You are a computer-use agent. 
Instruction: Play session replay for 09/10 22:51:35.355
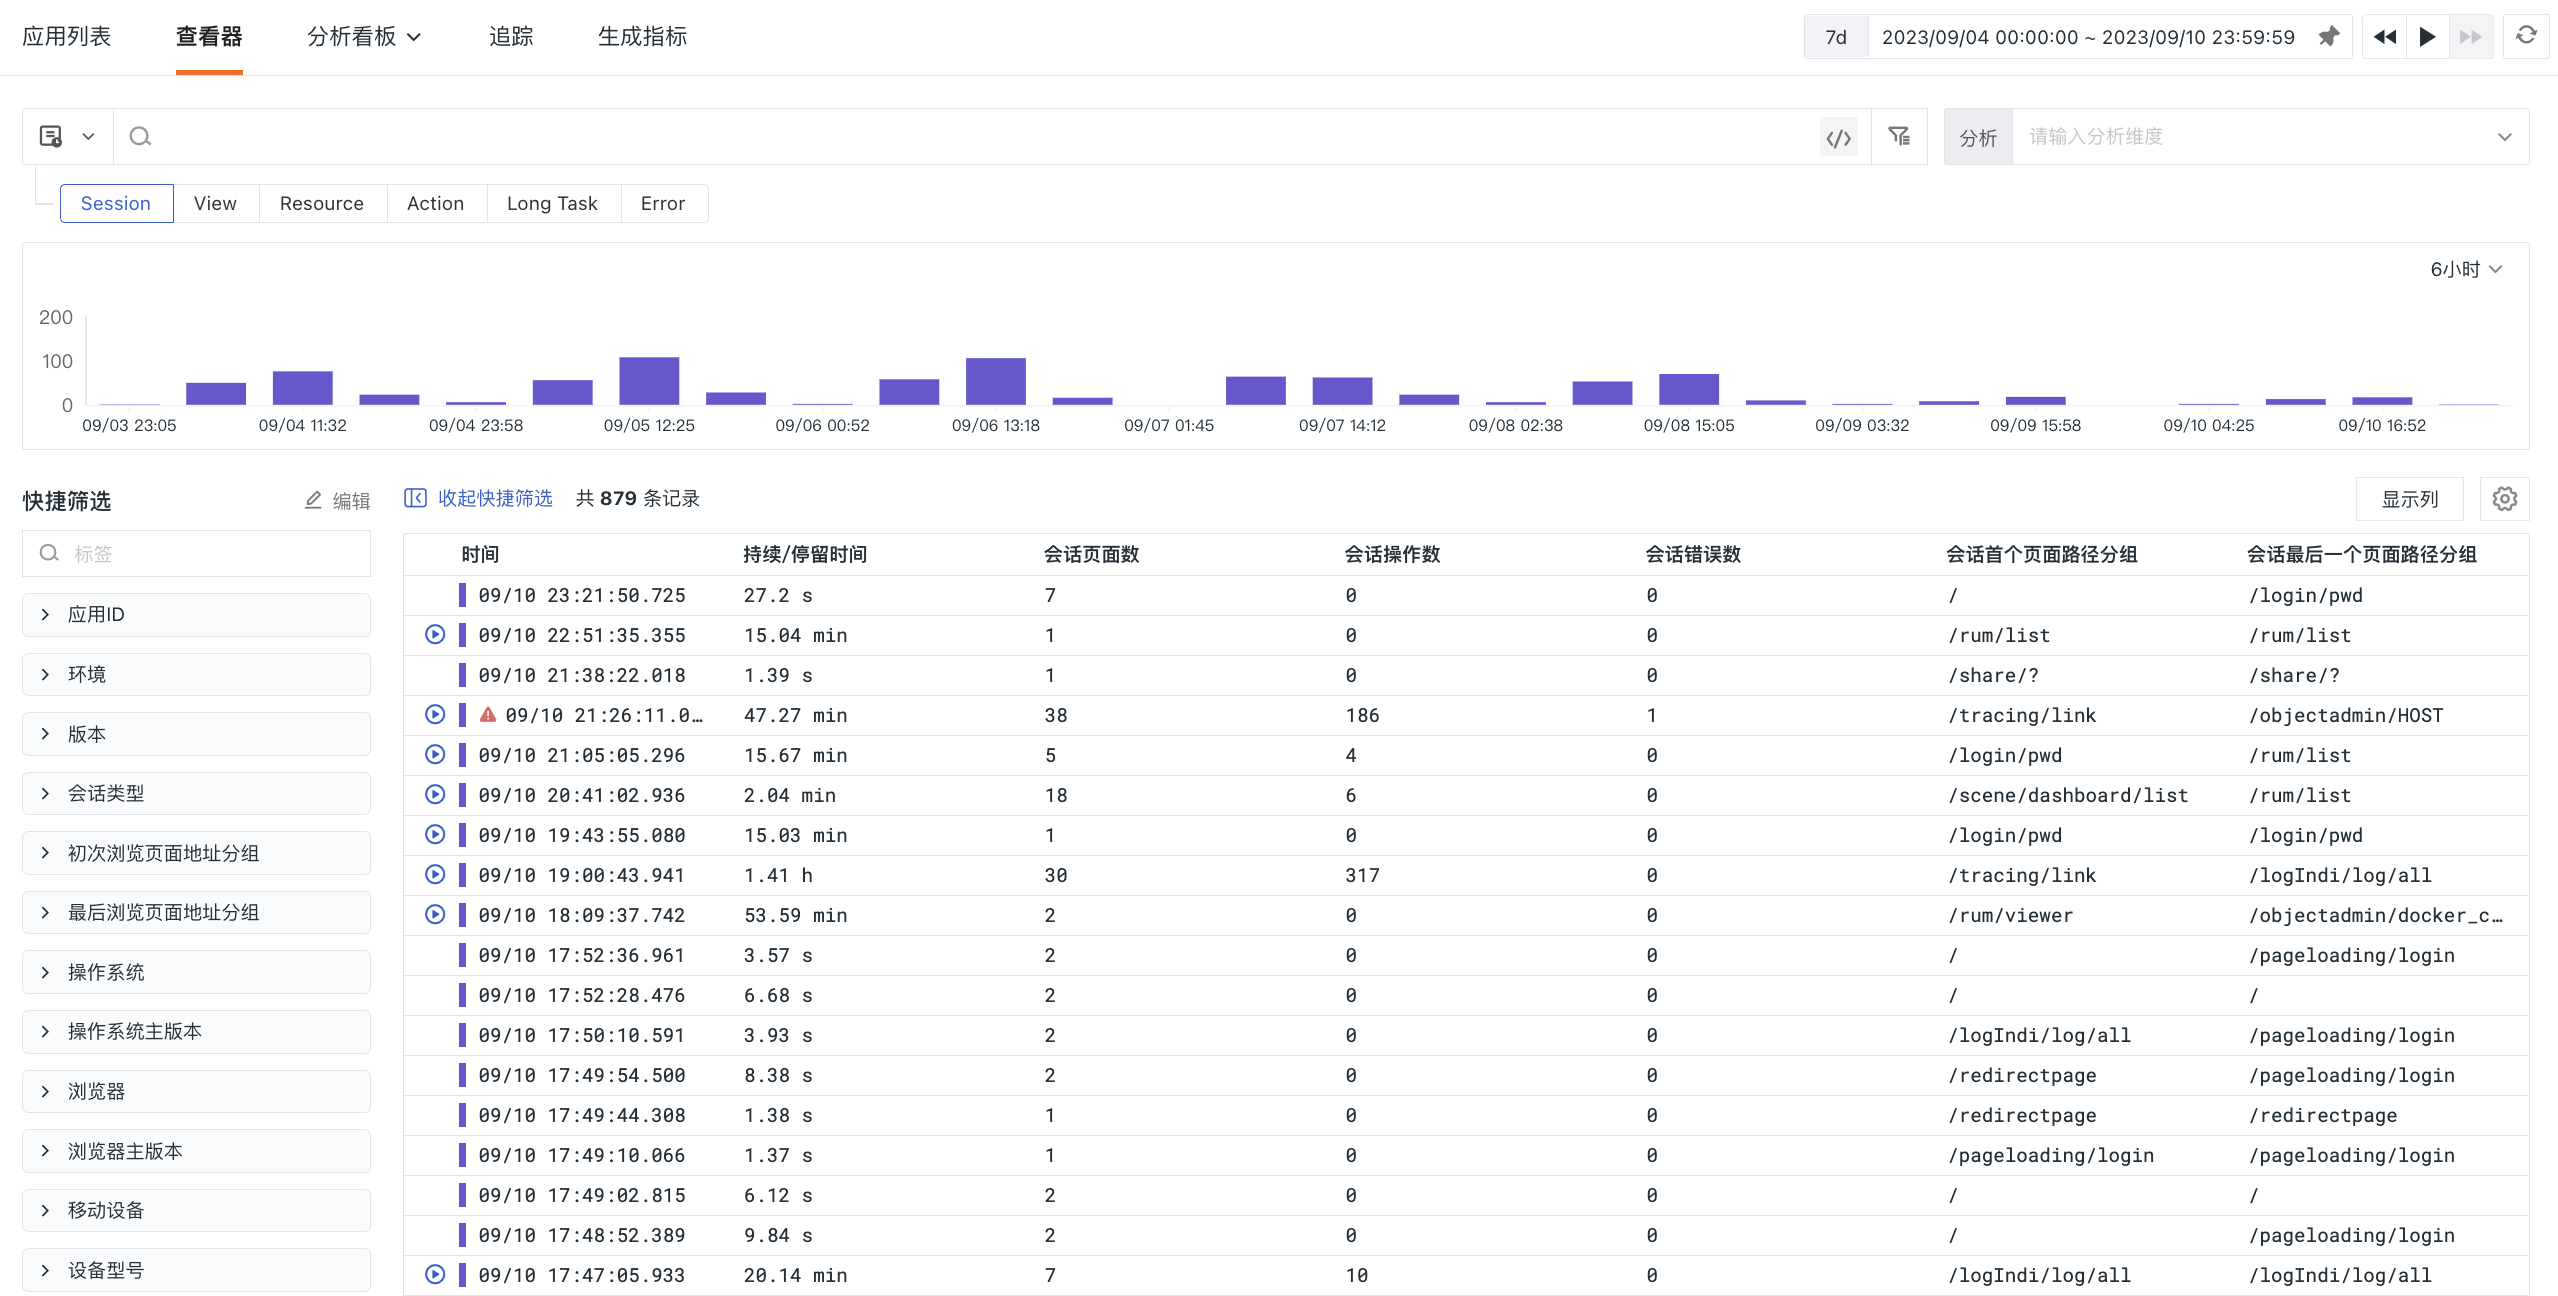point(435,635)
